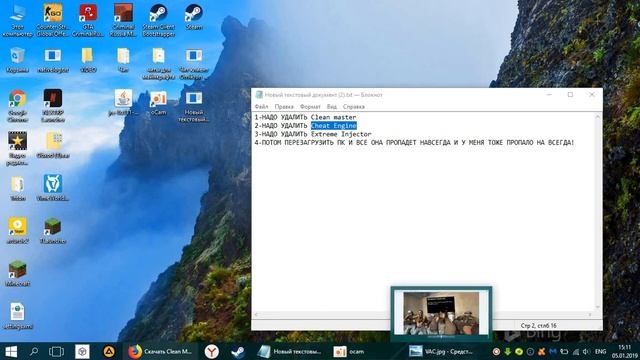The image size is (640, 360).
Task: Switch to 'VAC.jpg' photo viewer taskbar button
Action: click(x=442, y=351)
